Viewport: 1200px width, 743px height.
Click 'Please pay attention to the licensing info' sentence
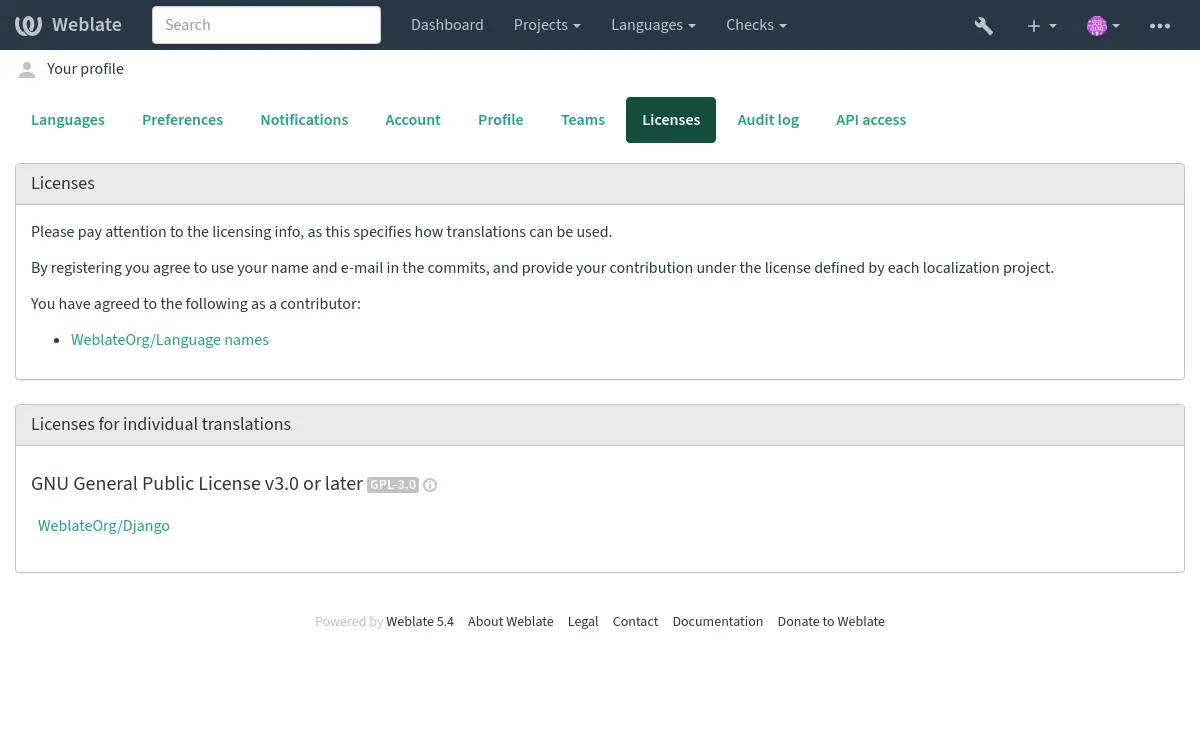pos(321,232)
